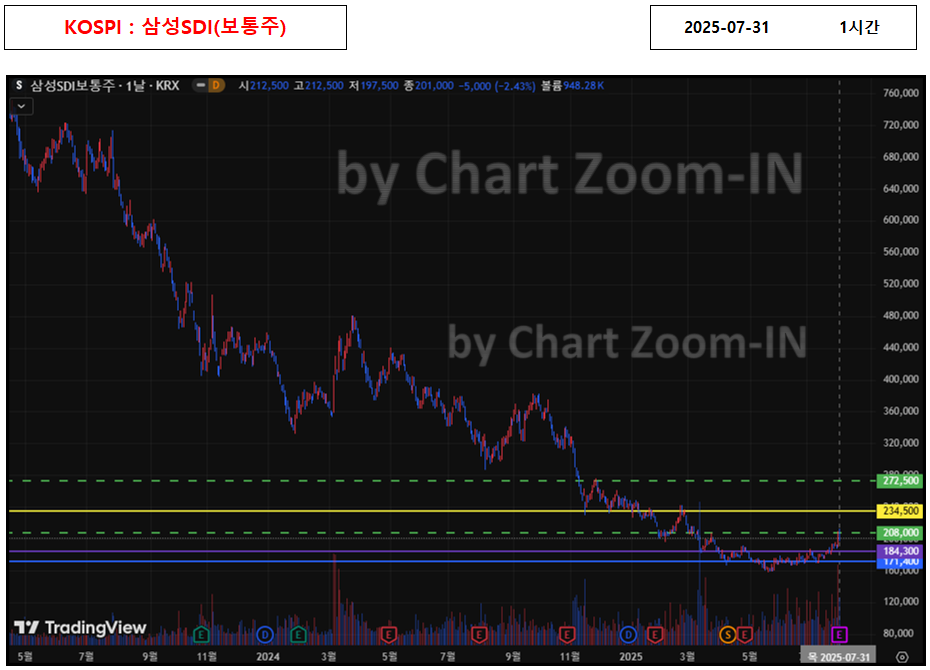The image size is (930, 670).
Task: Click the header timeframe 1시간
Action: [x=859, y=27]
